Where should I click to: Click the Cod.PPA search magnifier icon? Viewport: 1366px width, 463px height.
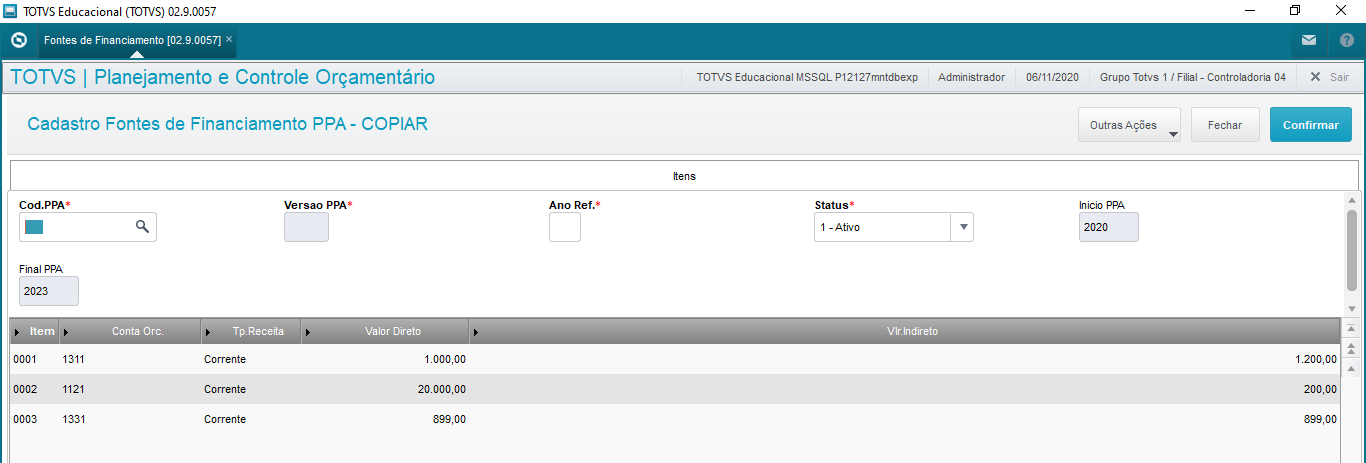(143, 227)
